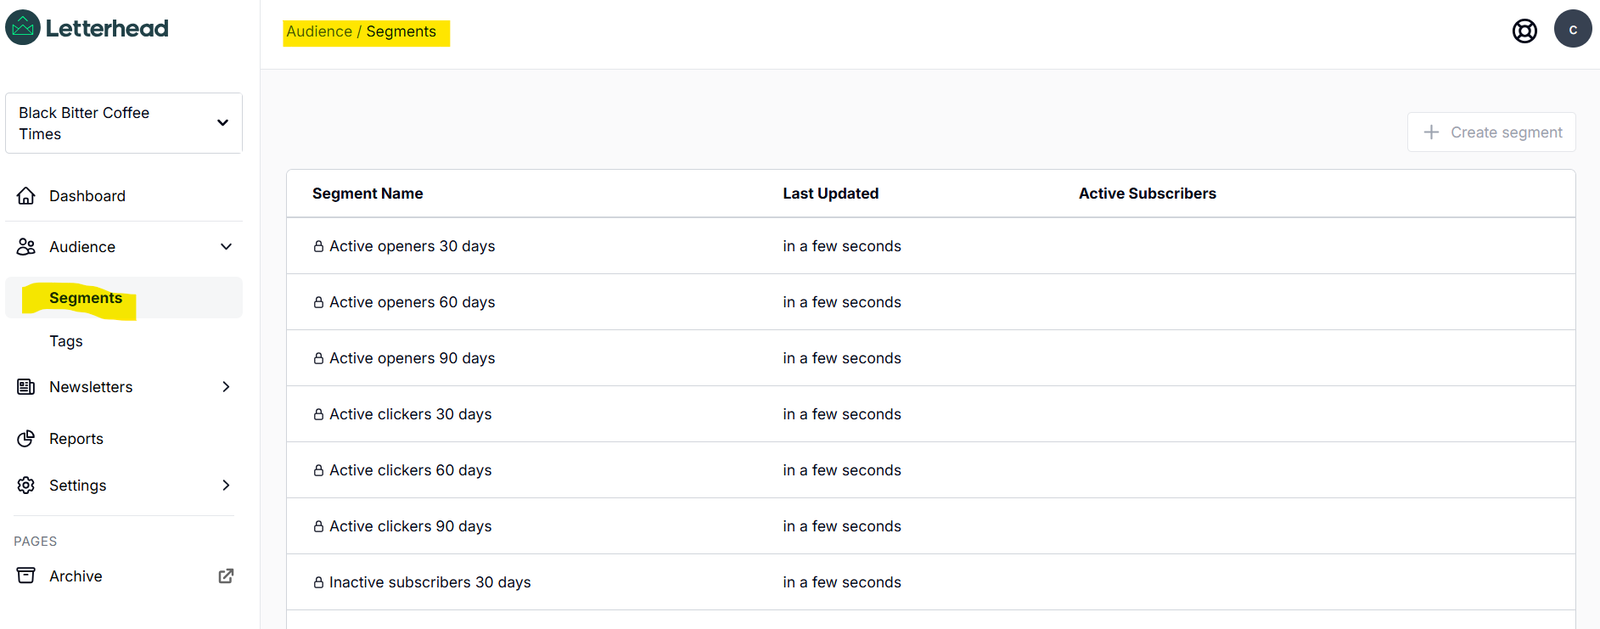
Task: Open the Newsletters menu item
Action: [x=91, y=387]
